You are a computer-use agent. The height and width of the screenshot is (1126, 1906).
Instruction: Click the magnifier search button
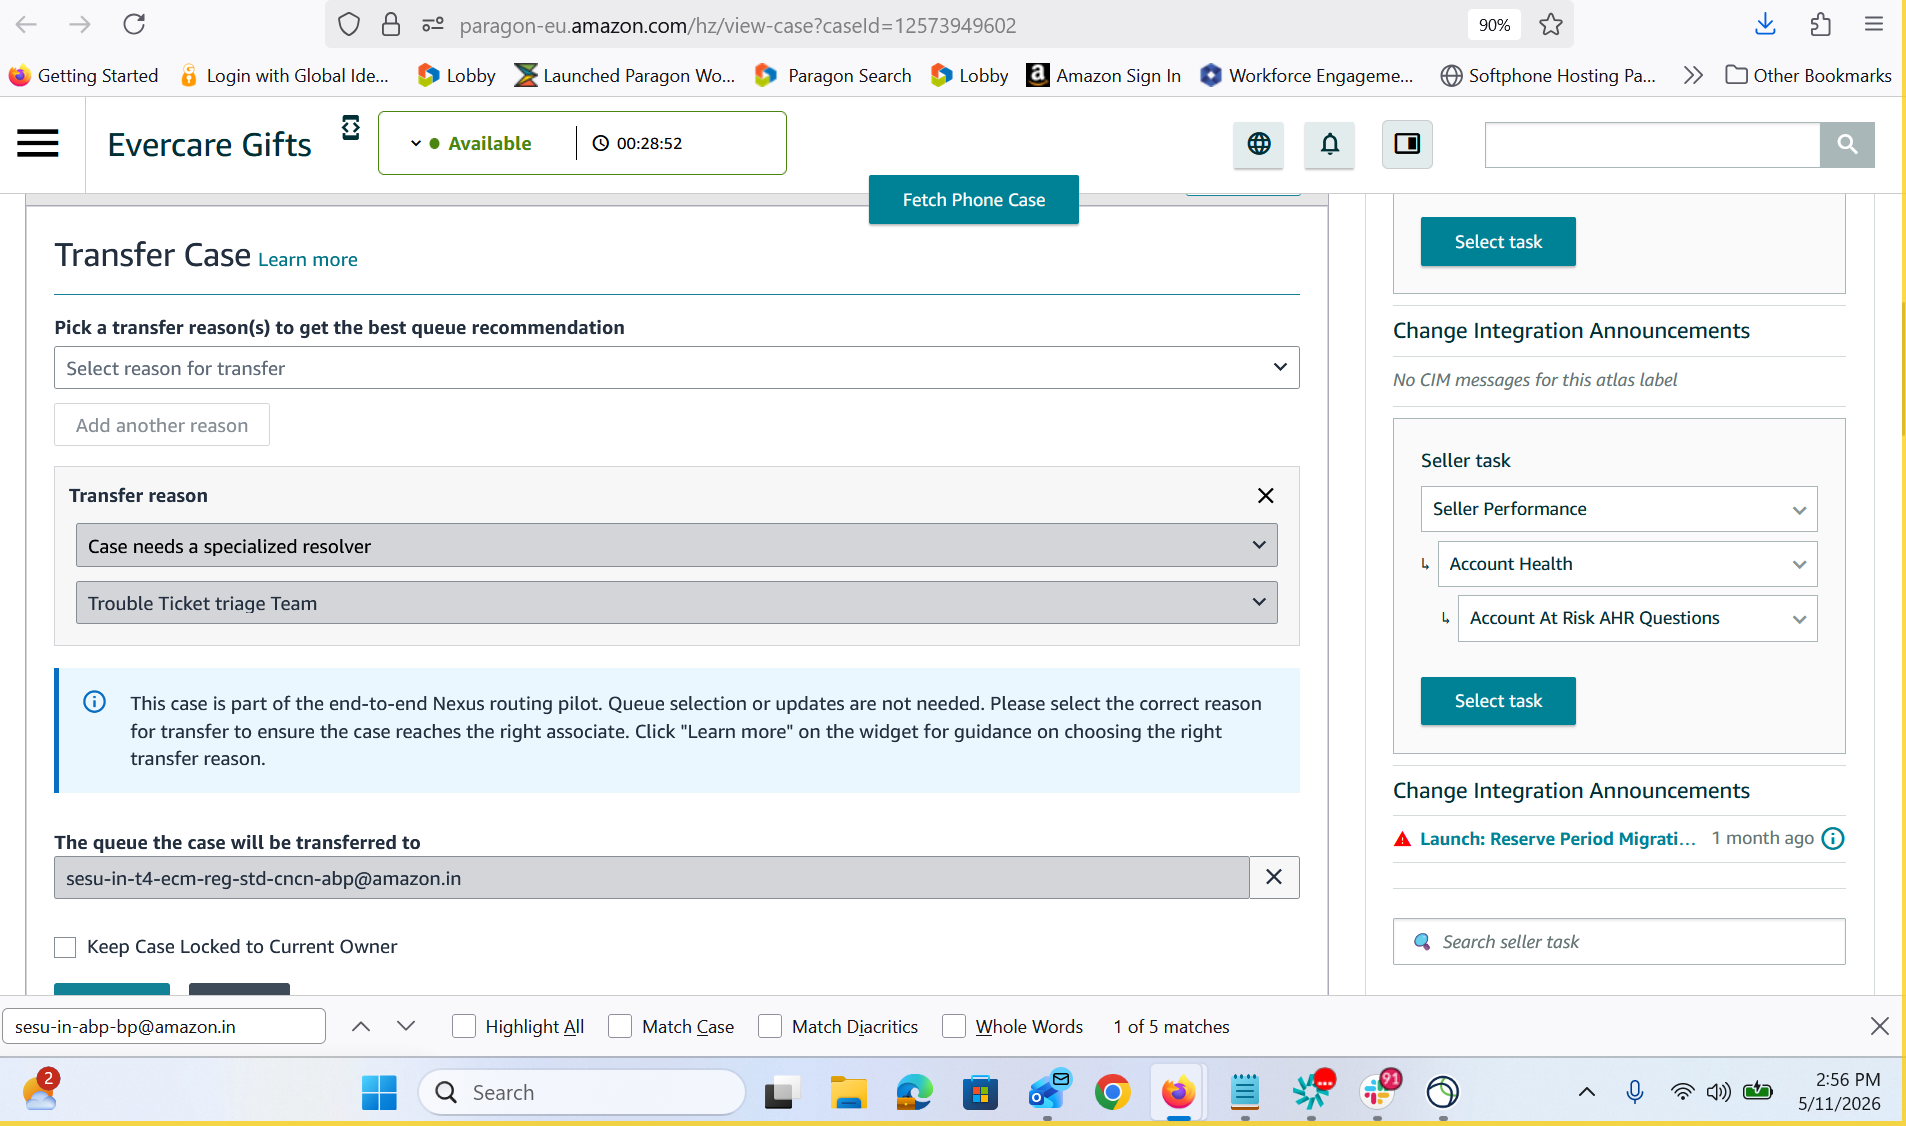coord(1847,145)
